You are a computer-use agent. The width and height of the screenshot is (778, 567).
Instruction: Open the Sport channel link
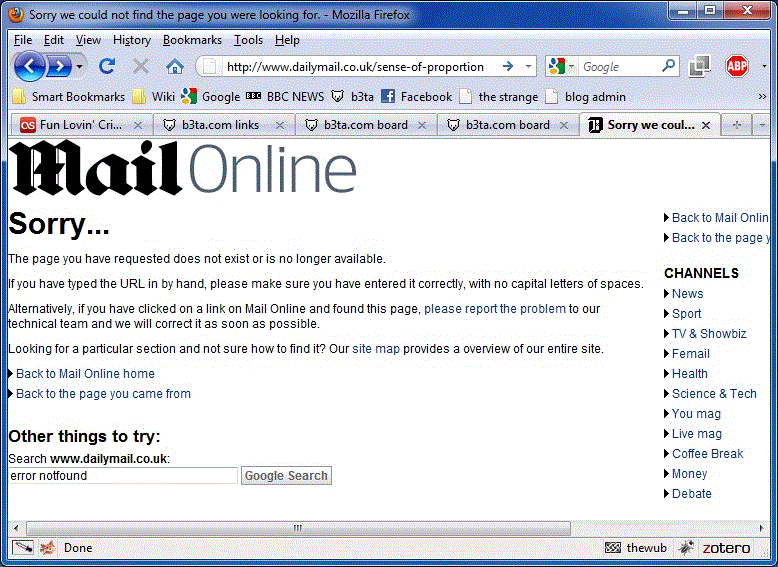(x=686, y=314)
